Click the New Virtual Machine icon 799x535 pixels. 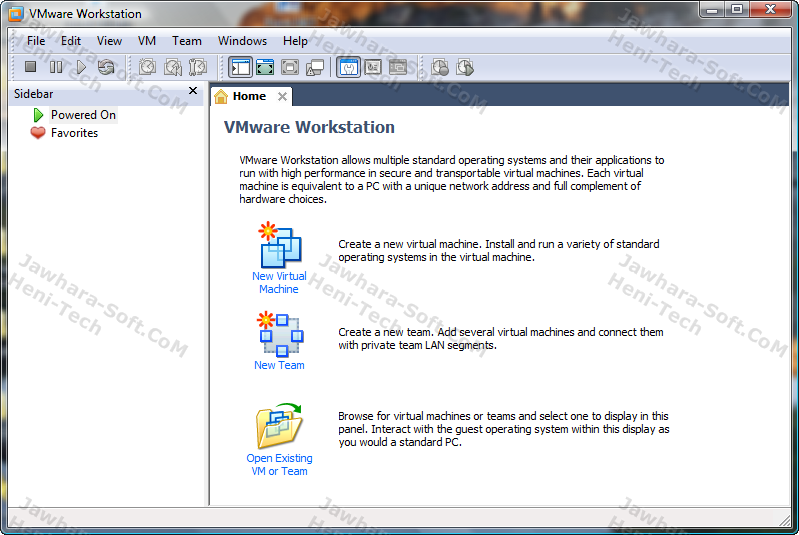click(280, 245)
